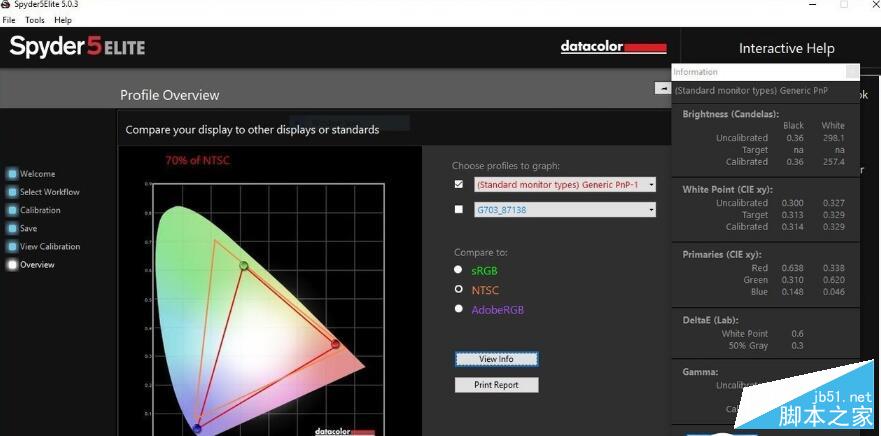Open the Help menu
Viewport: 881px width, 436px height.
pyautogui.click(x=63, y=20)
